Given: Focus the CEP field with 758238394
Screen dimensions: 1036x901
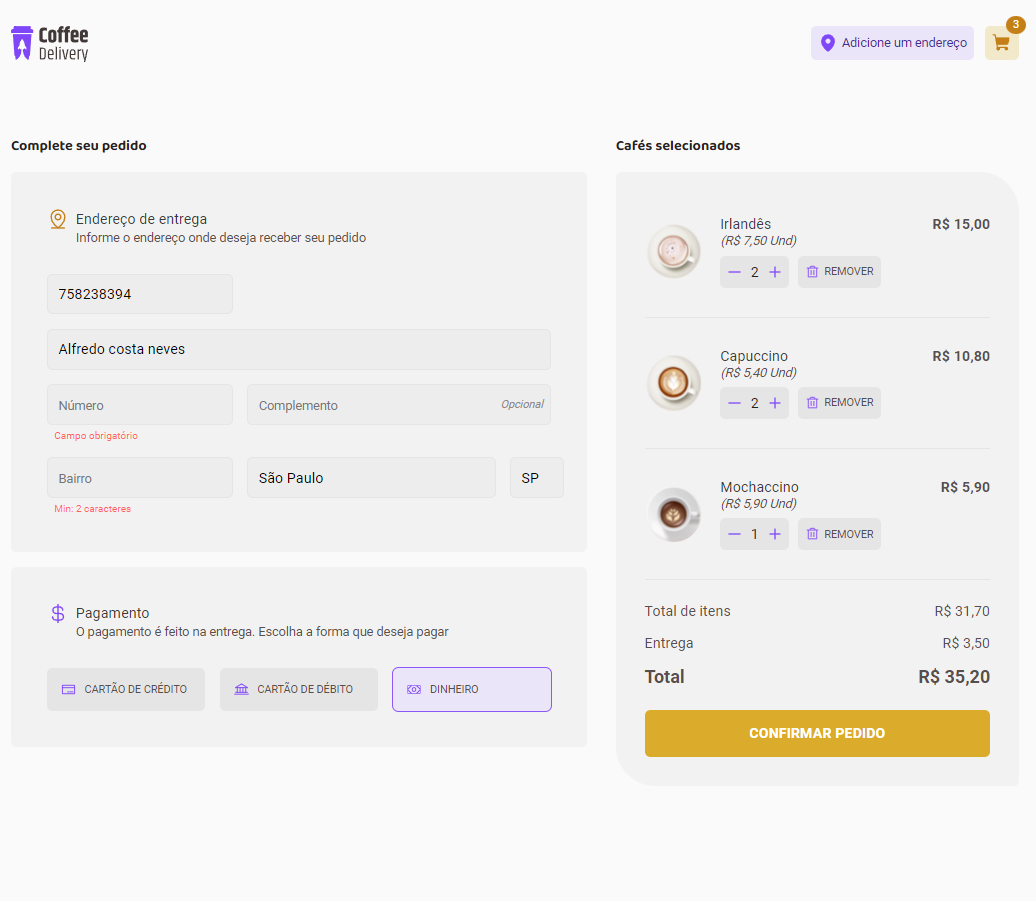Looking at the screenshot, I should coord(139,294).
